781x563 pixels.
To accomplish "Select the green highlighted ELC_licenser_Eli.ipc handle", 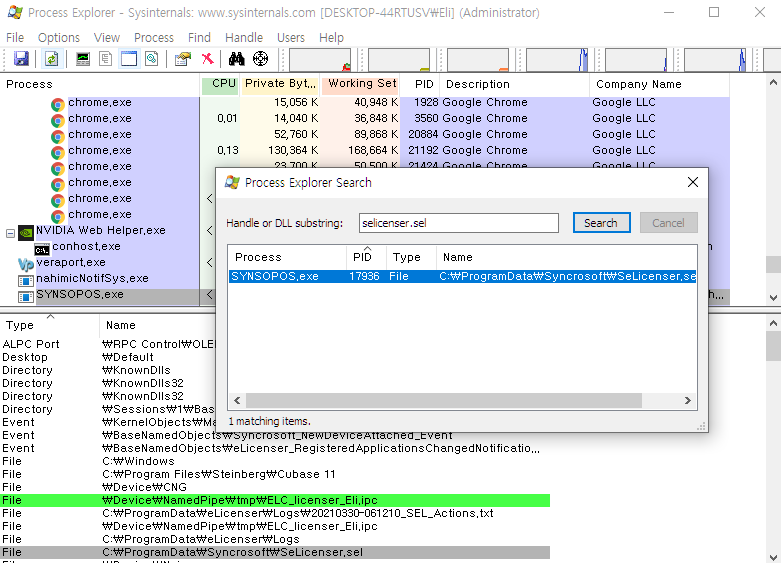I will (275, 500).
